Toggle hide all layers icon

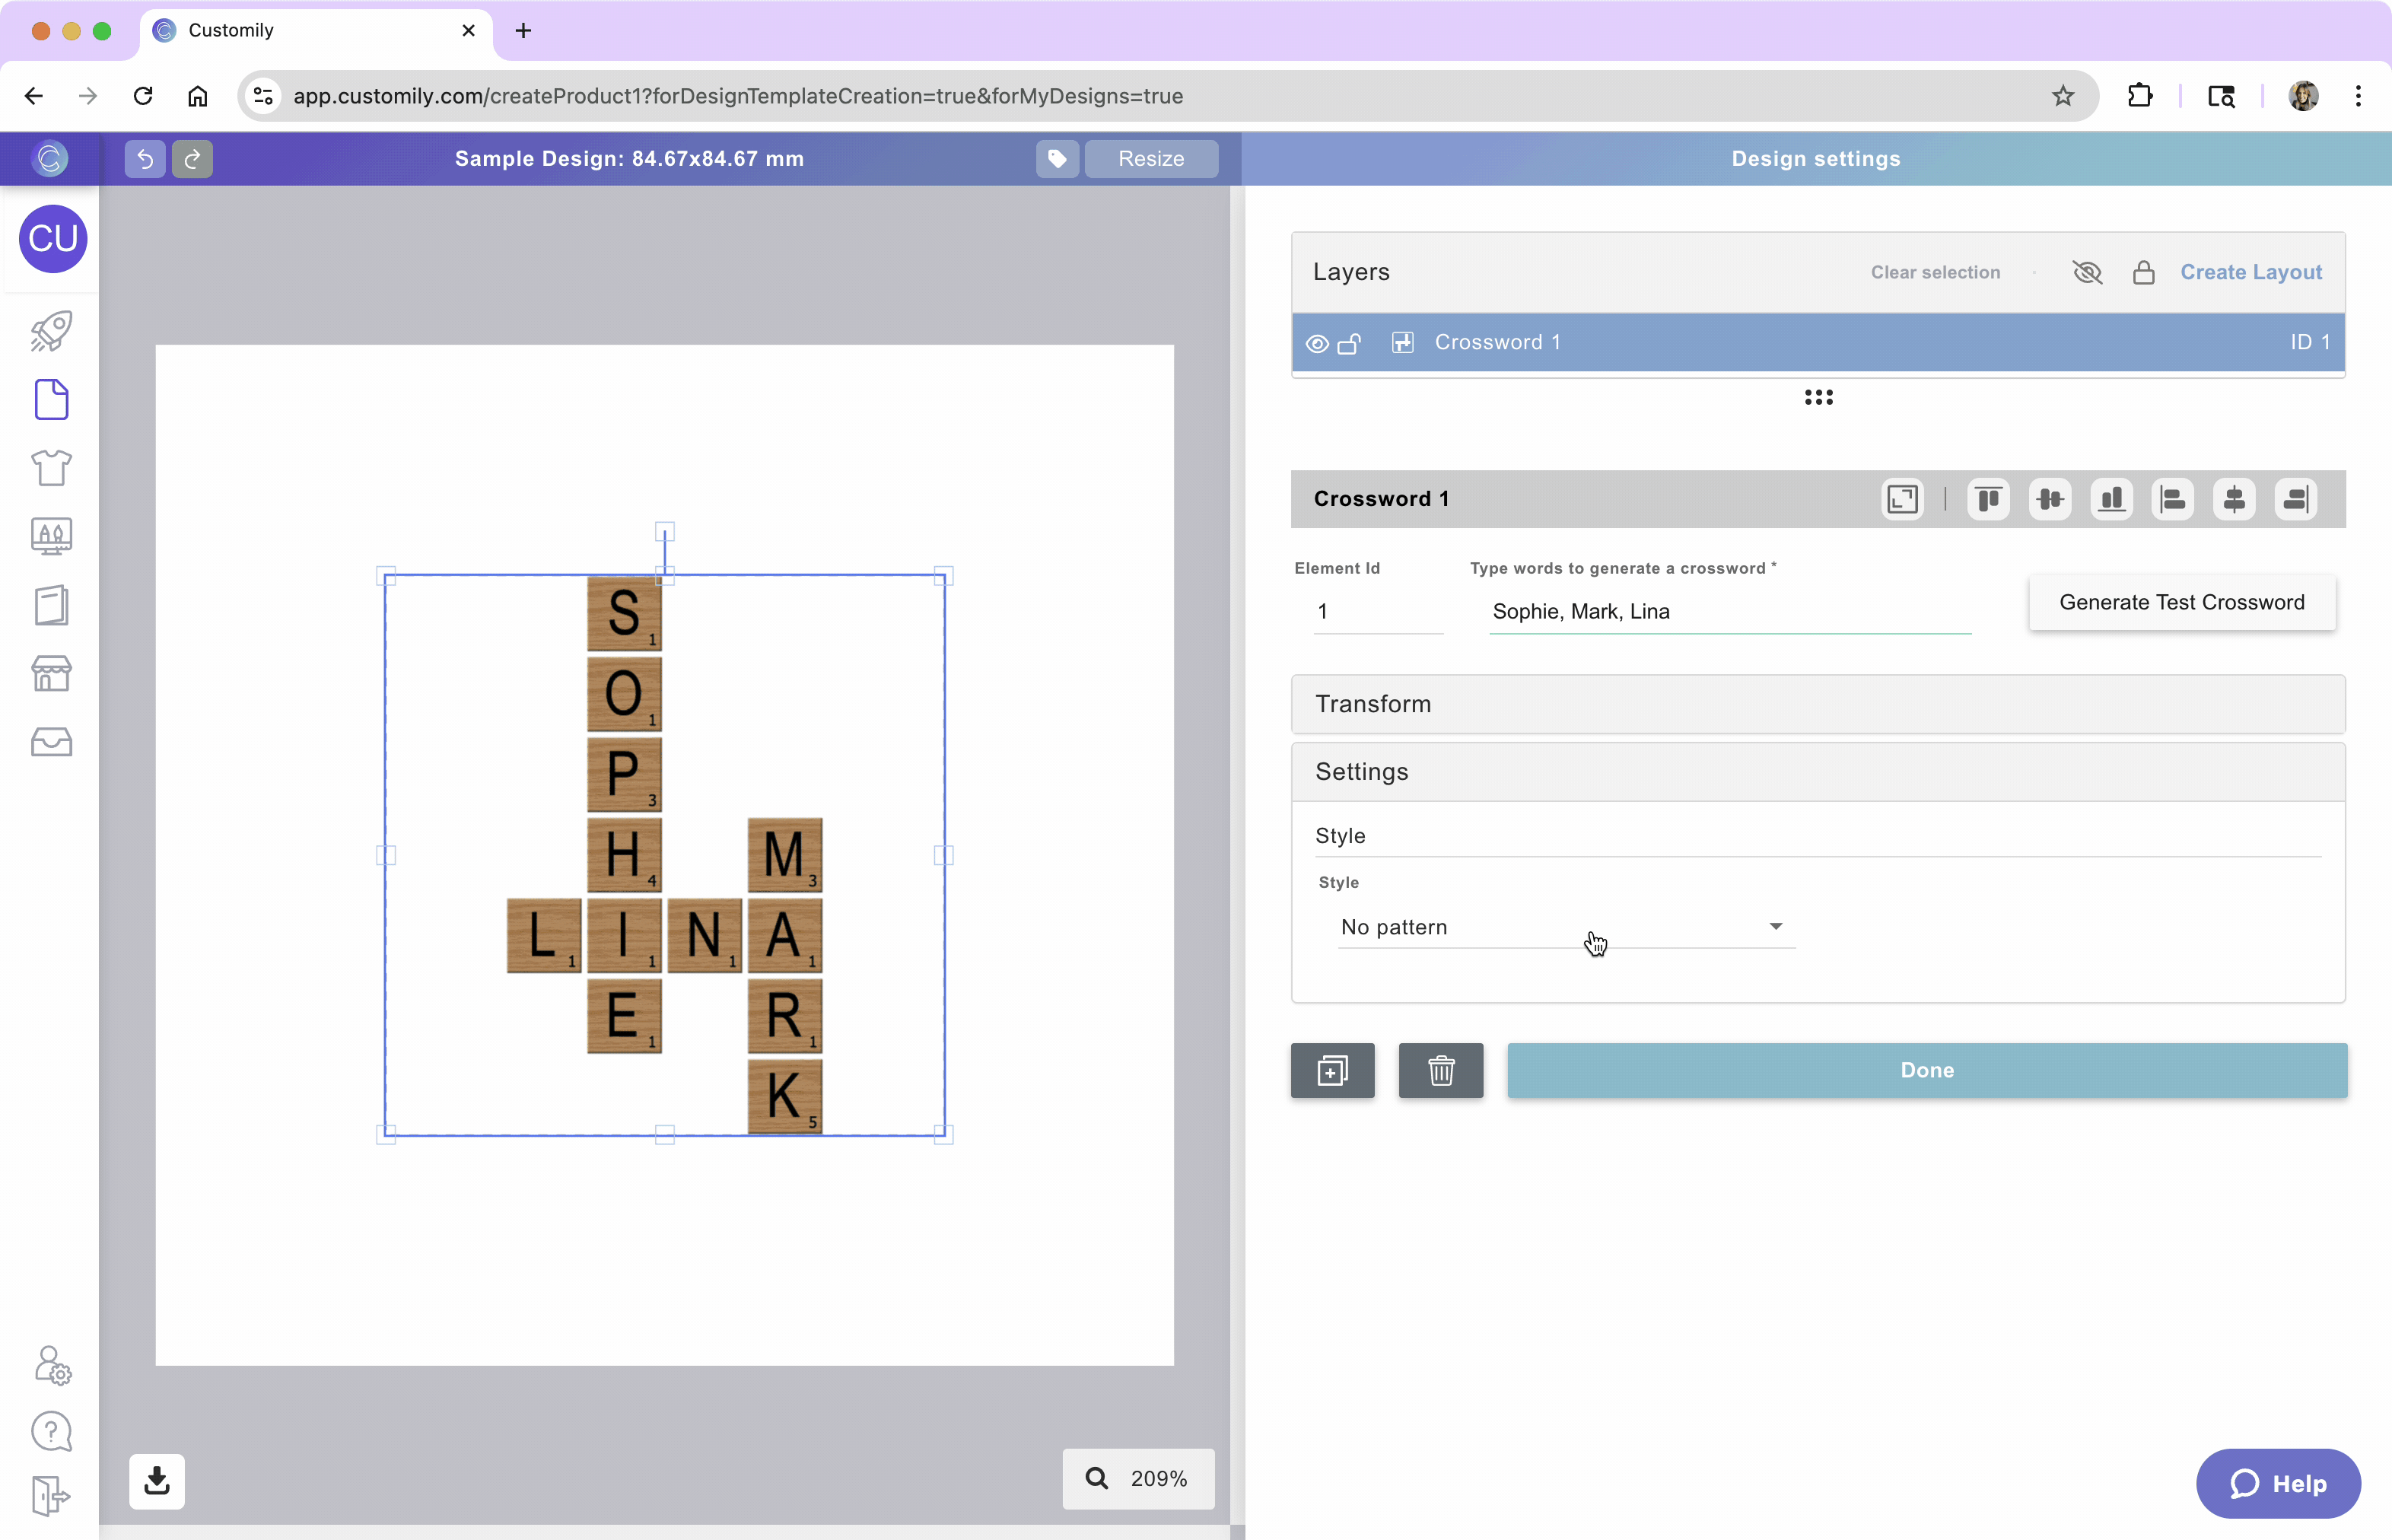point(2087,272)
